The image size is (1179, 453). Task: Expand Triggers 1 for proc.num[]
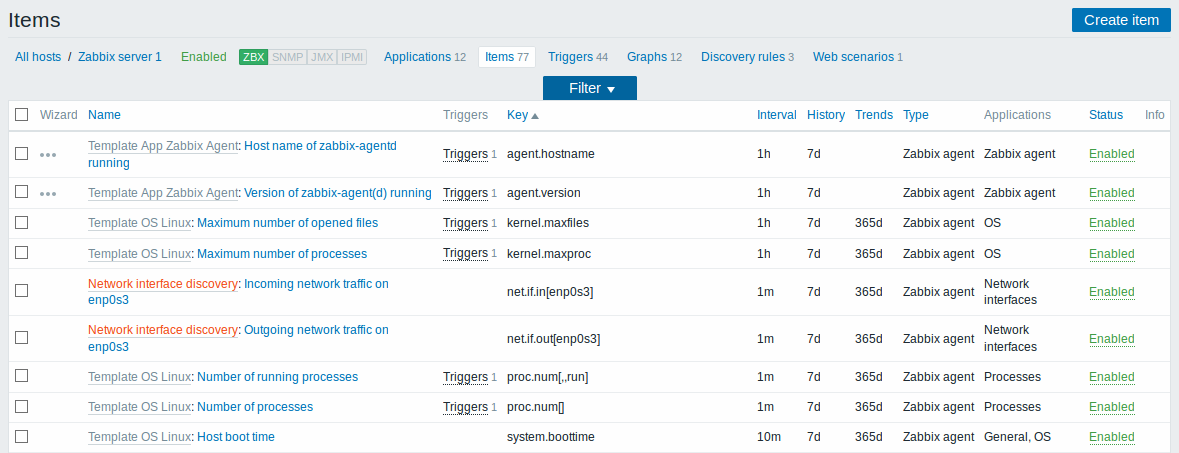465,407
